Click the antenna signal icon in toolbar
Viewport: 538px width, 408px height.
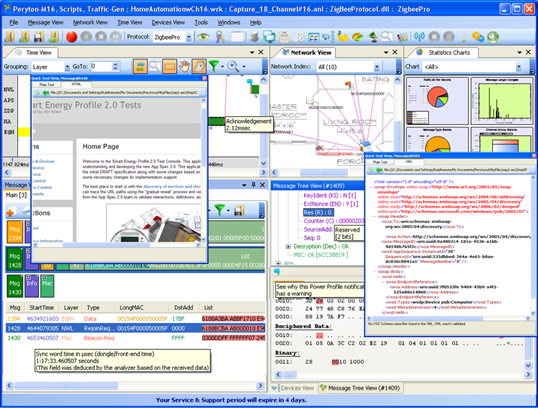click(x=419, y=36)
